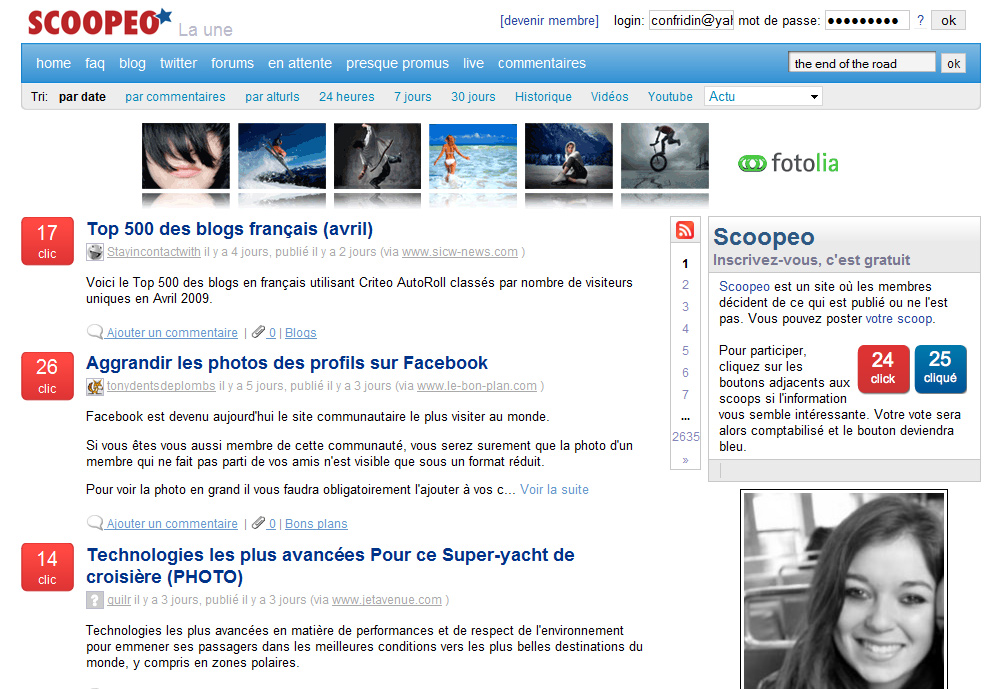The image size is (1004, 689).
Task: Click quilr's placeholder avatar icon
Action: (95, 600)
